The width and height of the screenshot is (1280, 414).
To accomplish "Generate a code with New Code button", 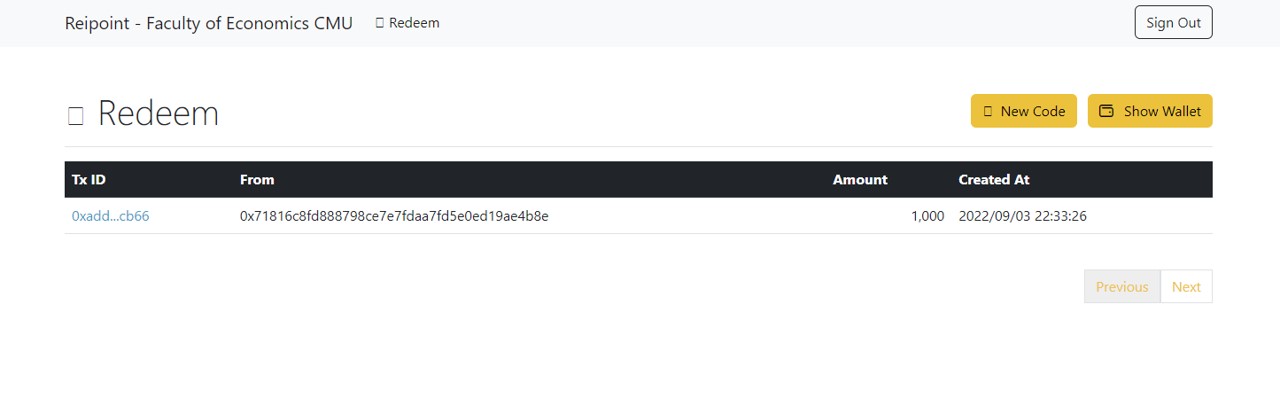I will point(1024,111).
